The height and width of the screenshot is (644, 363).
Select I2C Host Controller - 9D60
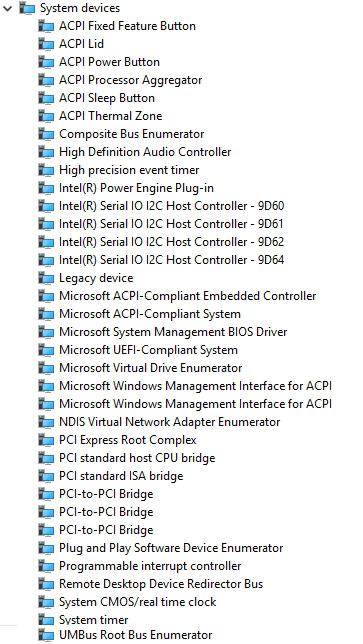point(172,206)
